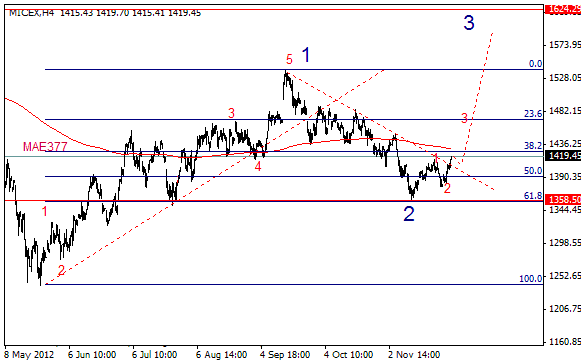The height and width of the screenshot is (361, 581).
Task: Click the 1573.95 price scale value
Action: (565, 45)
